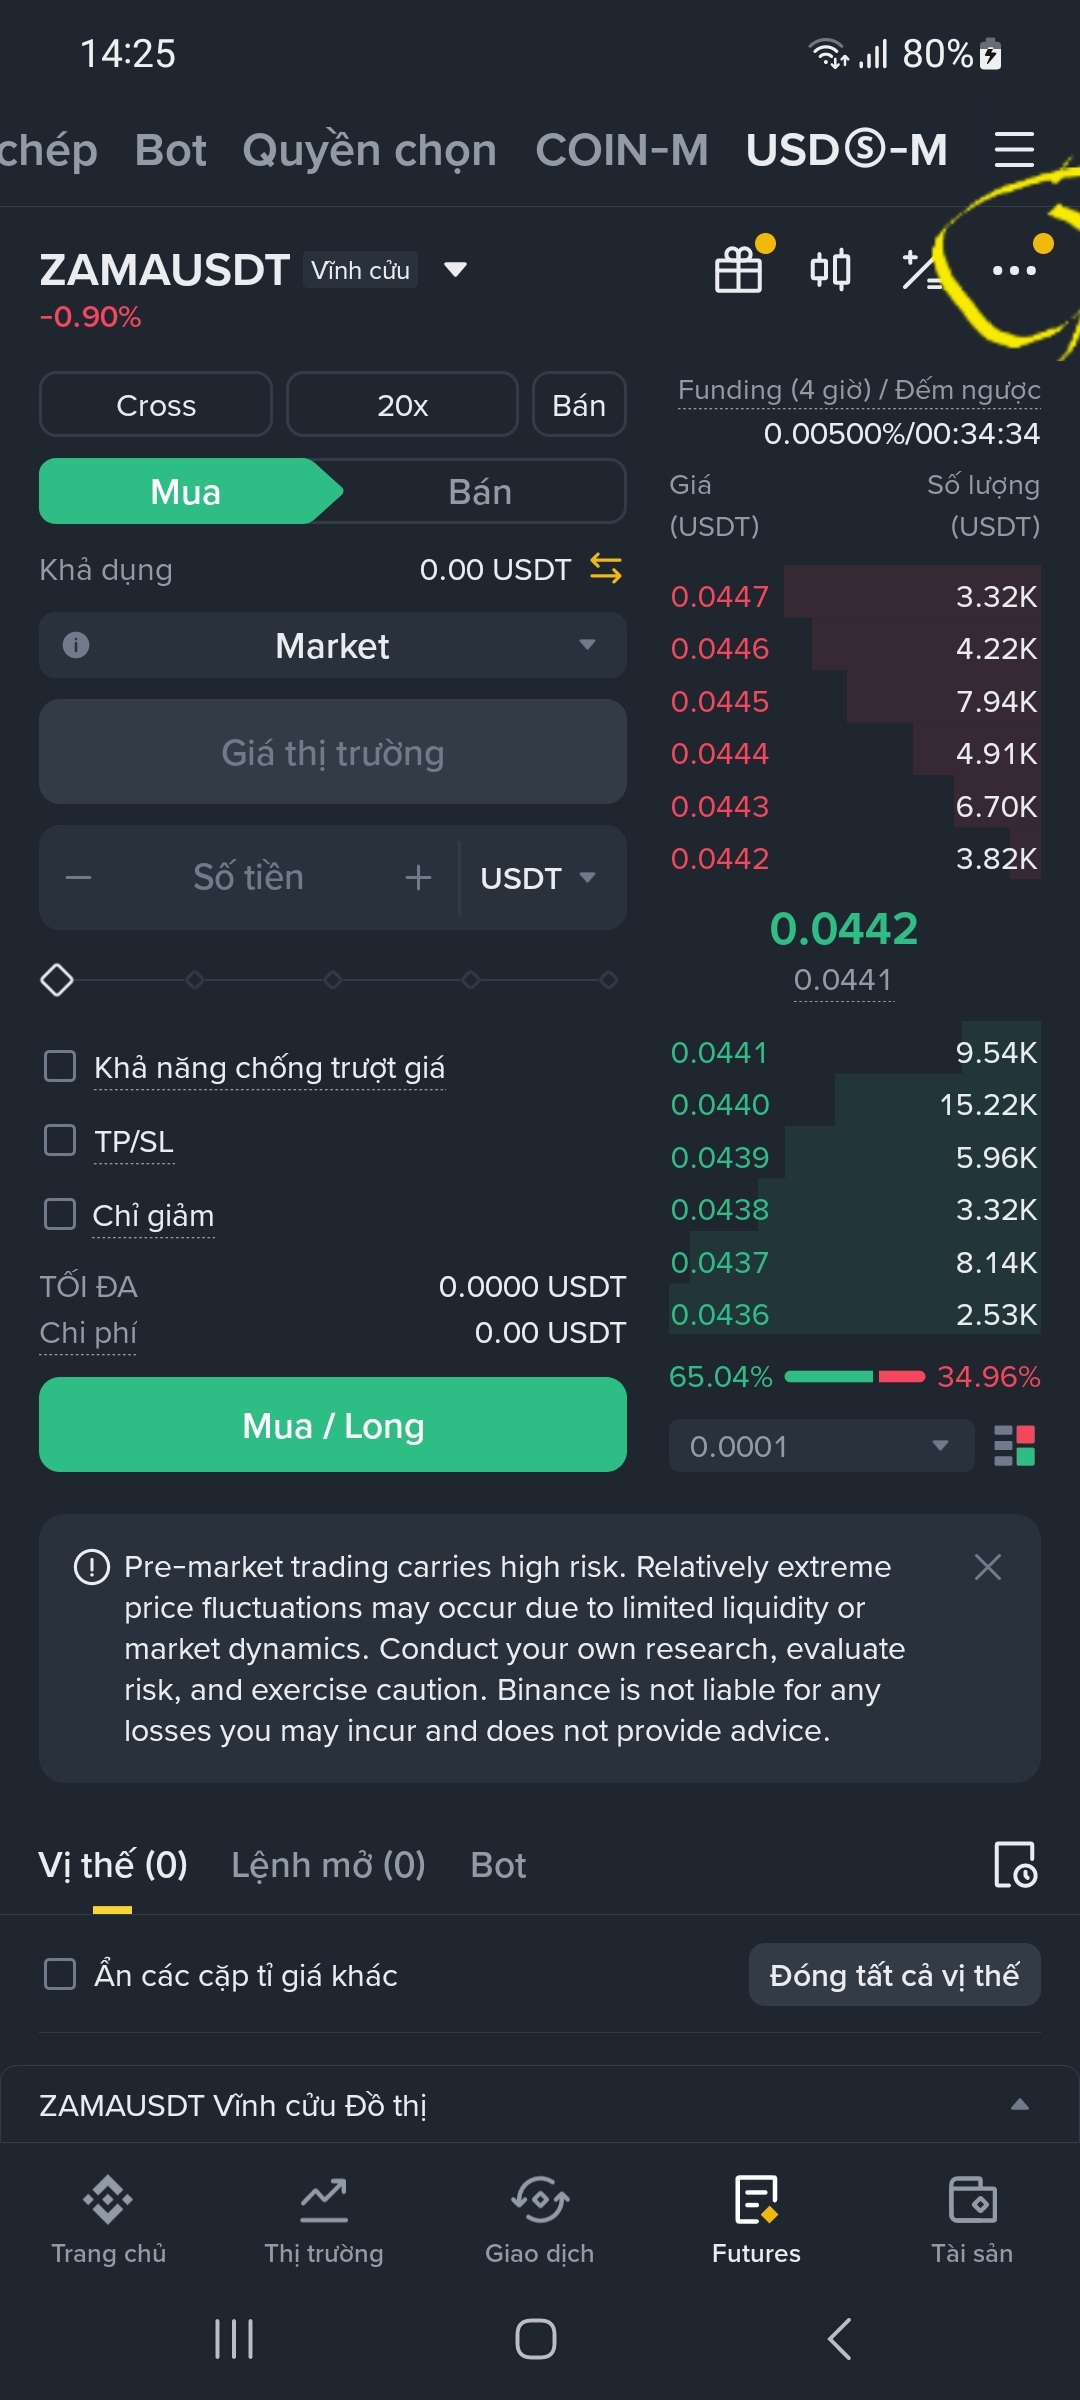
Task: Tap the hamburger menu icon
Action: tap(1014, 150)
